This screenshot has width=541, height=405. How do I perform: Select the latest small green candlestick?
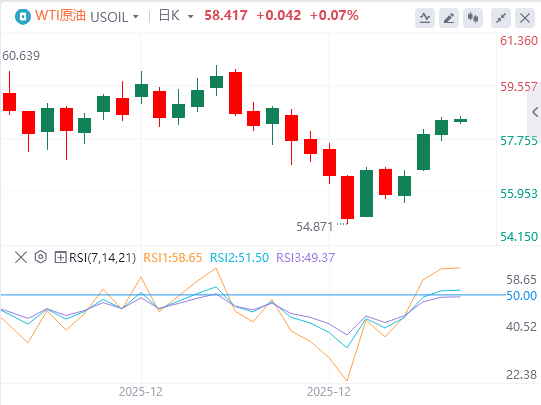[460, 120]
